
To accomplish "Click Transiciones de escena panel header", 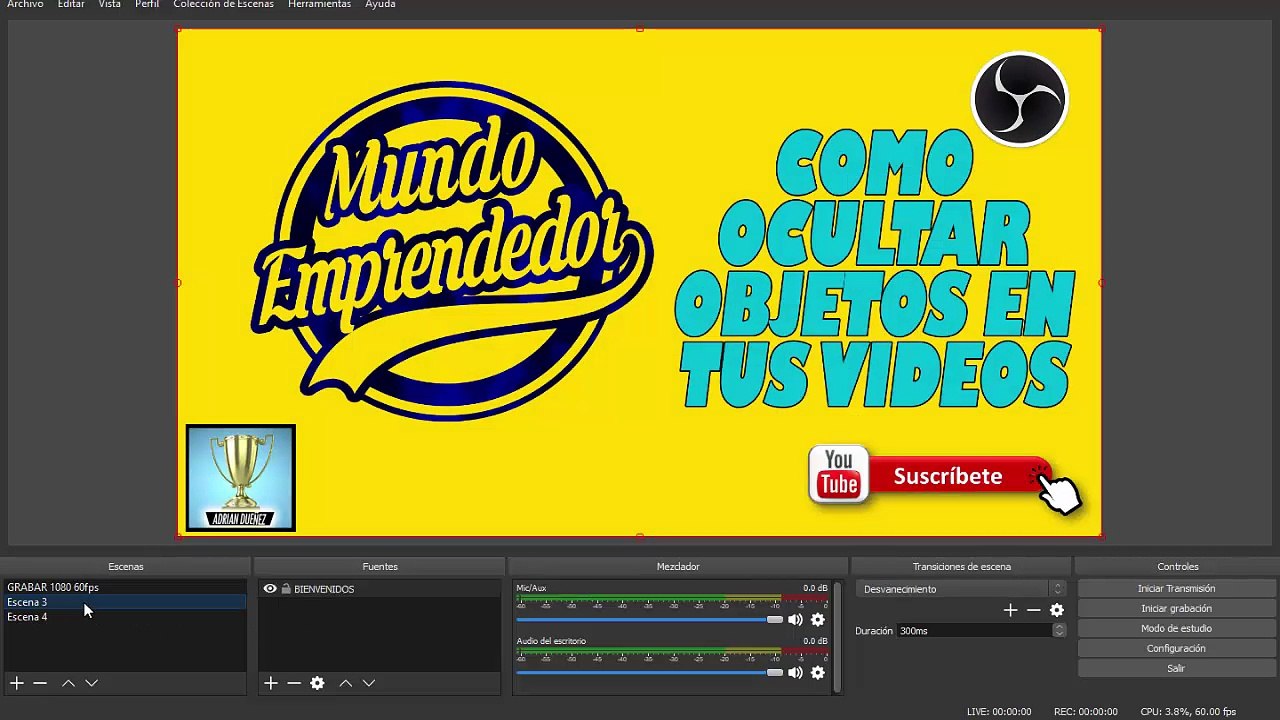I will point(962,567).
